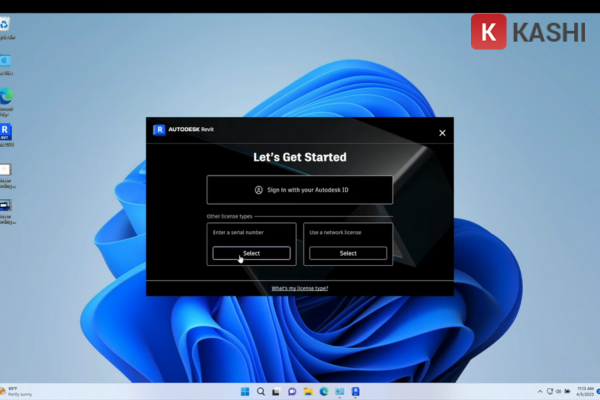Sign in with your Autodesk ID

pyautogui.click(x=300, y=190)
